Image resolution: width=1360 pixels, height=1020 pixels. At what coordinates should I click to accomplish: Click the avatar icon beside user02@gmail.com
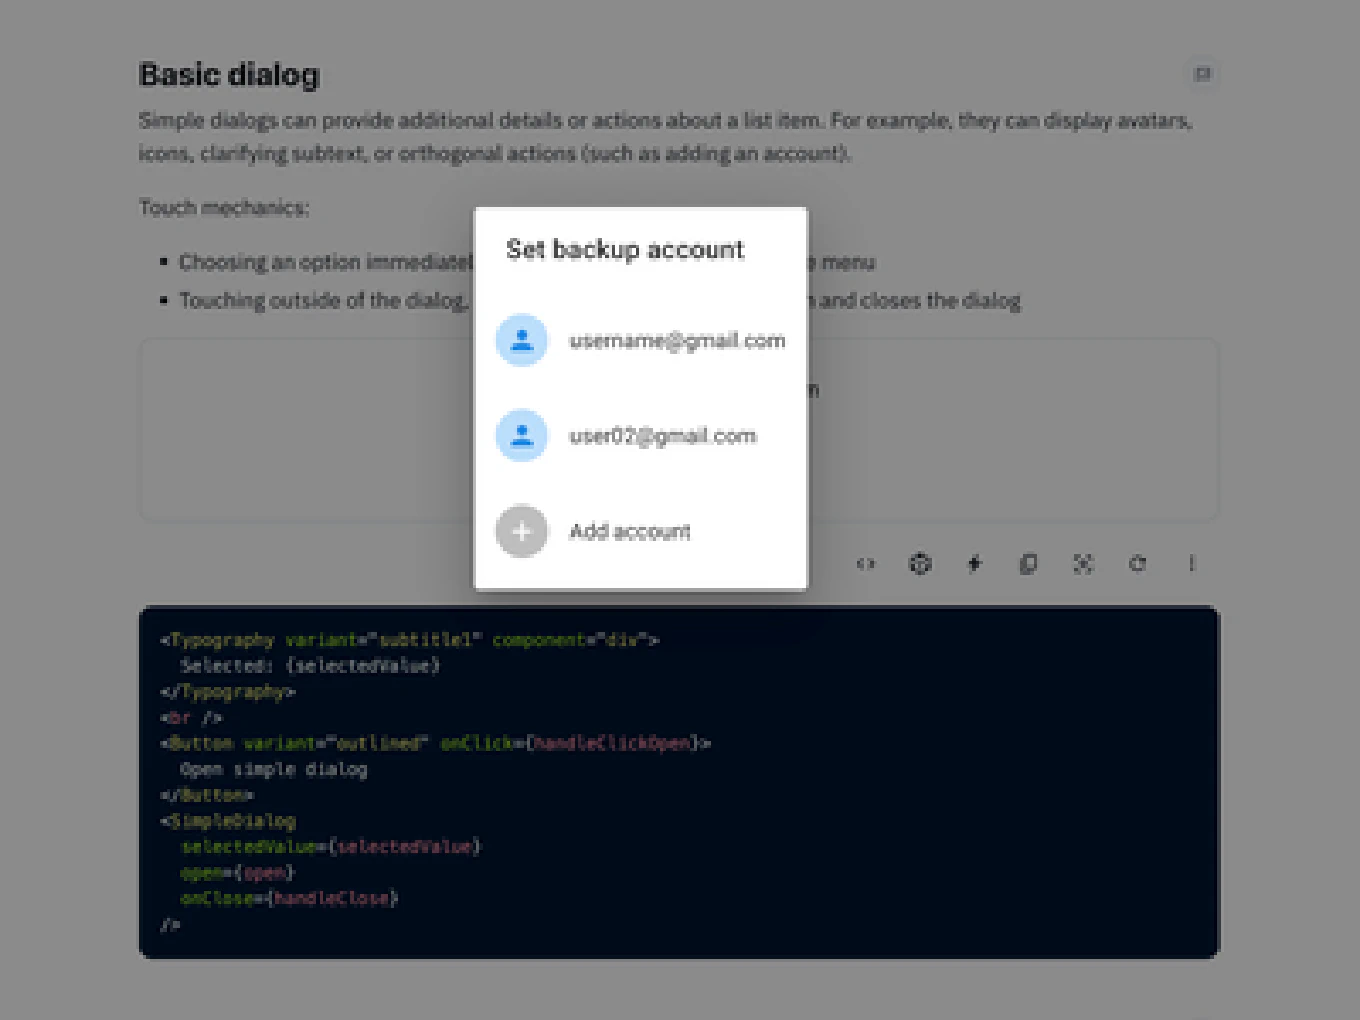[x=522, y=436]
